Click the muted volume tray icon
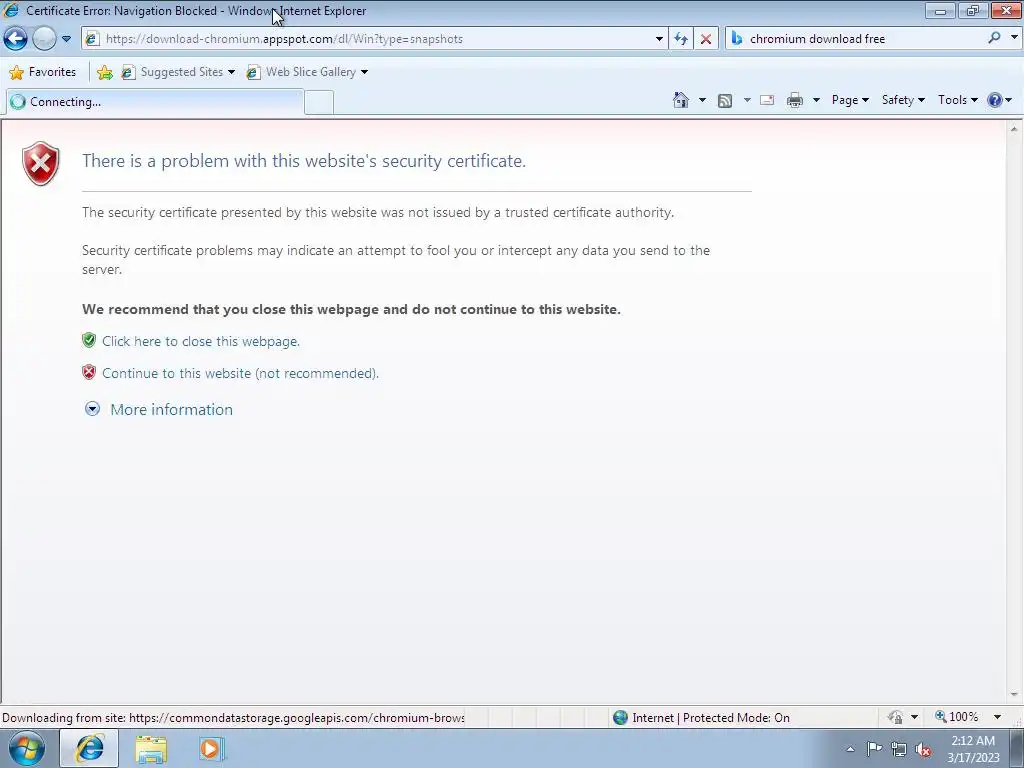1024x768 pixels. click(x=923, y=749)
